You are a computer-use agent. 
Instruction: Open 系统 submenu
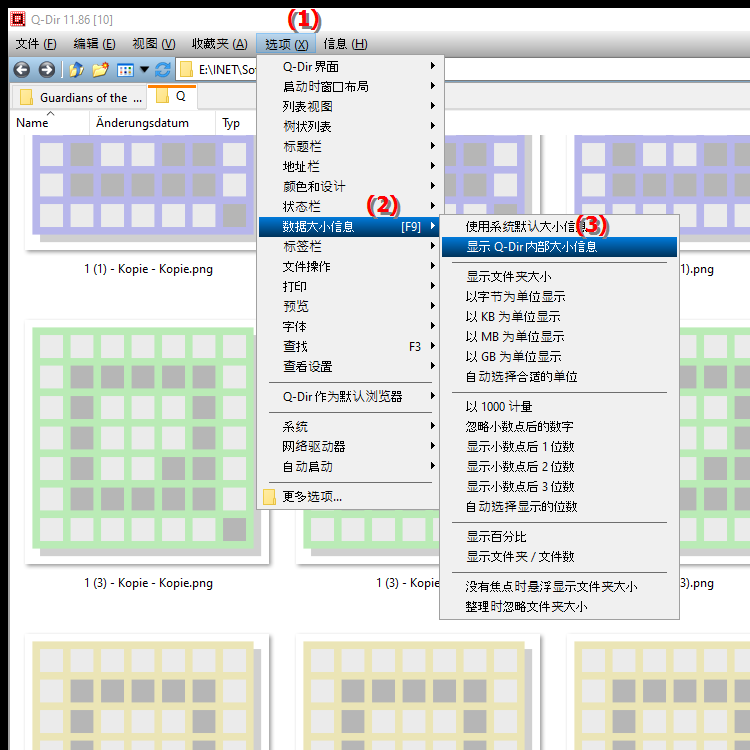coord(350,427)
